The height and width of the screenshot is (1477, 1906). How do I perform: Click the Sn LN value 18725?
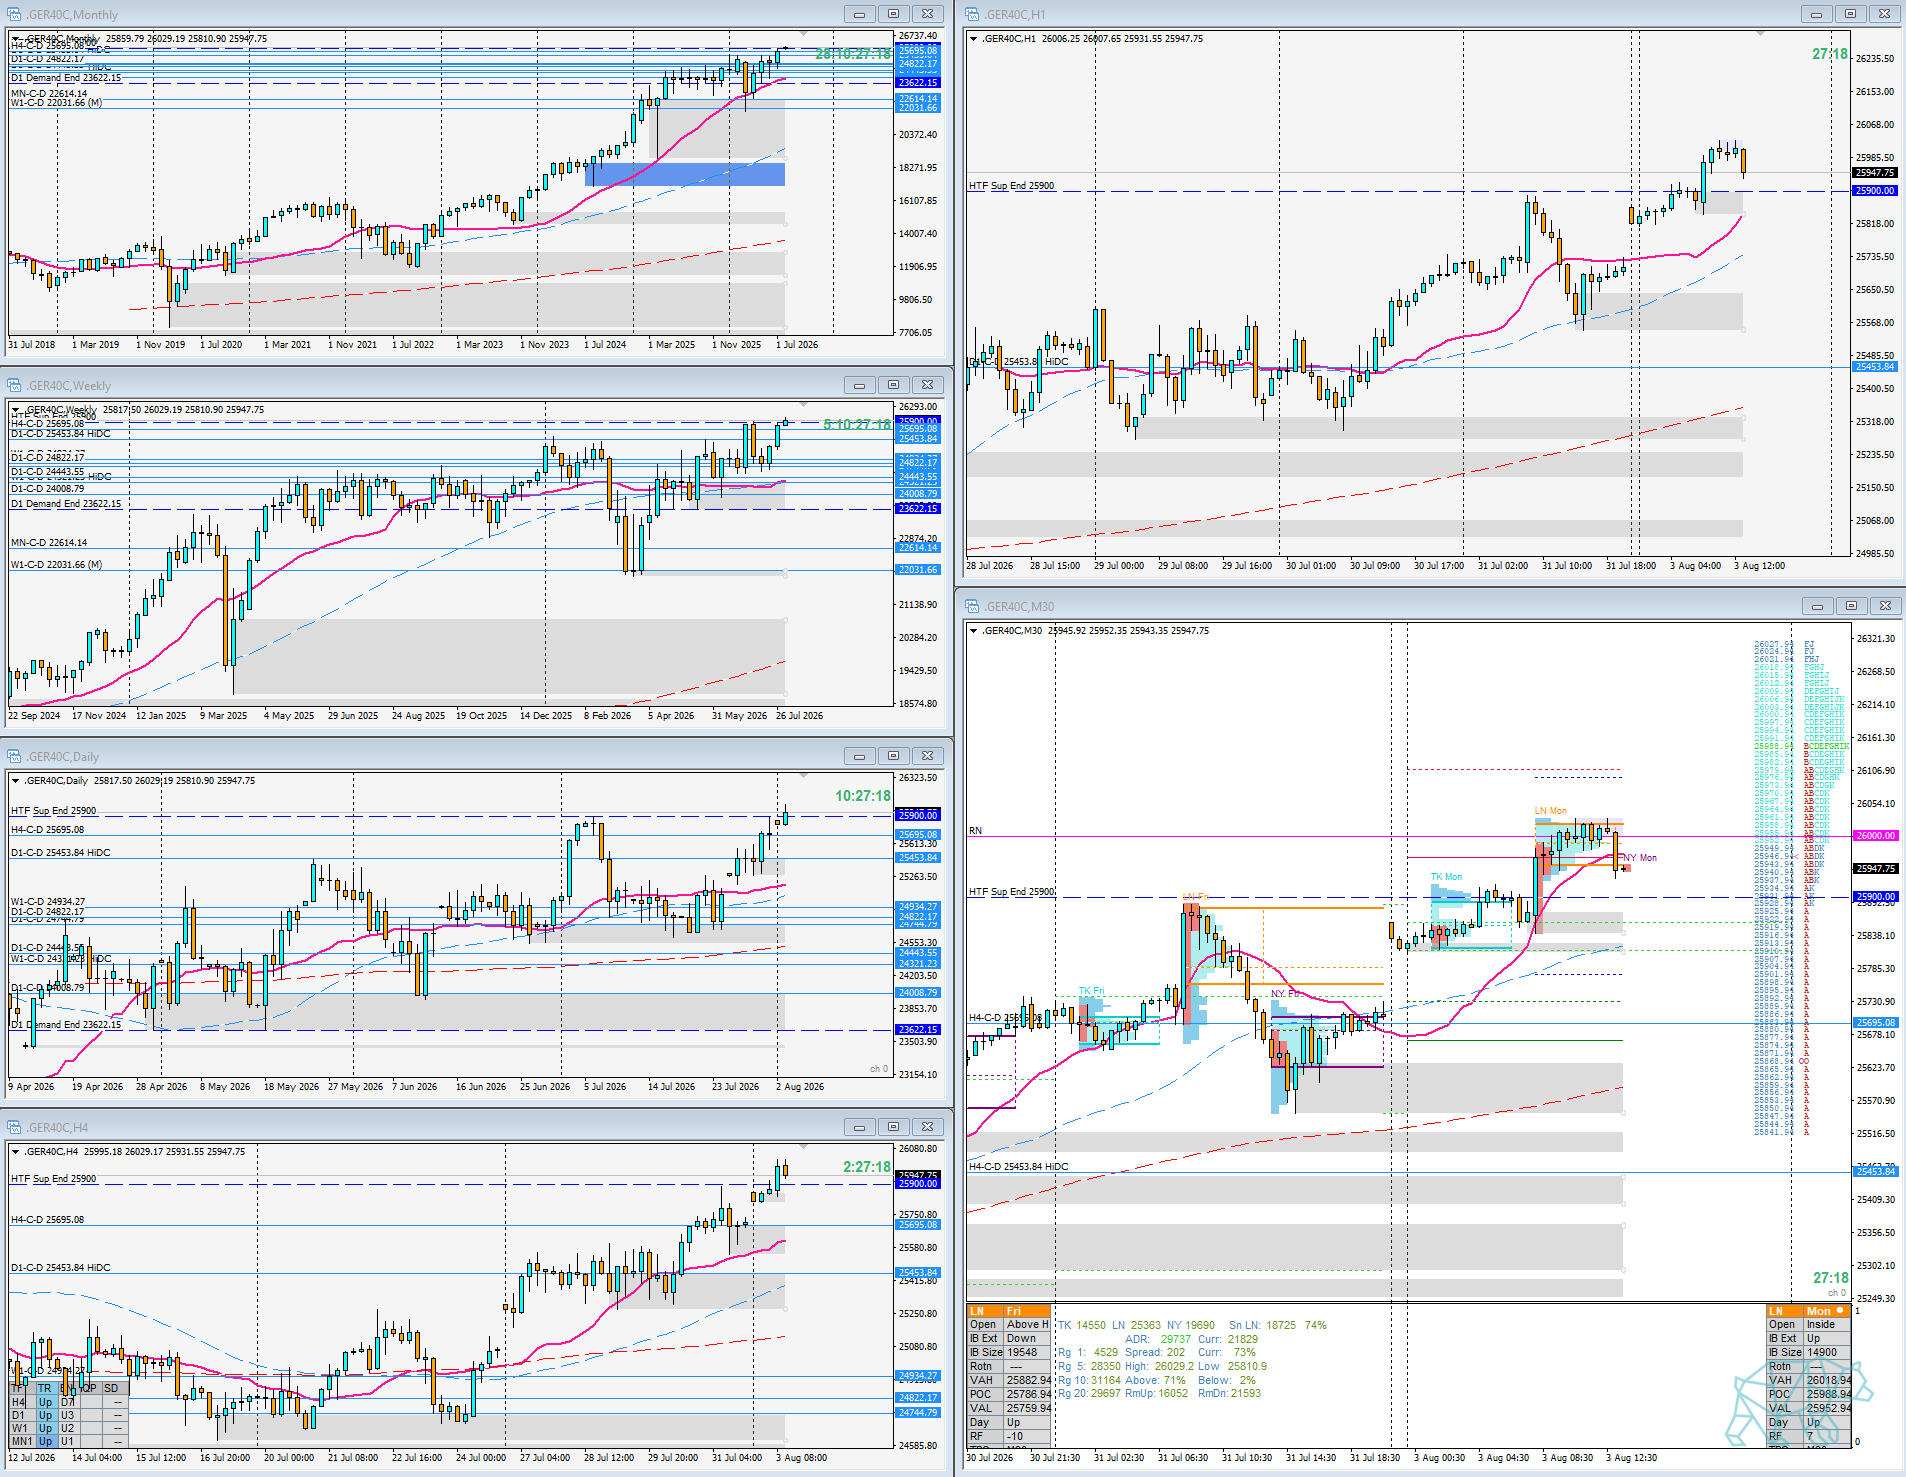(x=1281, y=1325)
